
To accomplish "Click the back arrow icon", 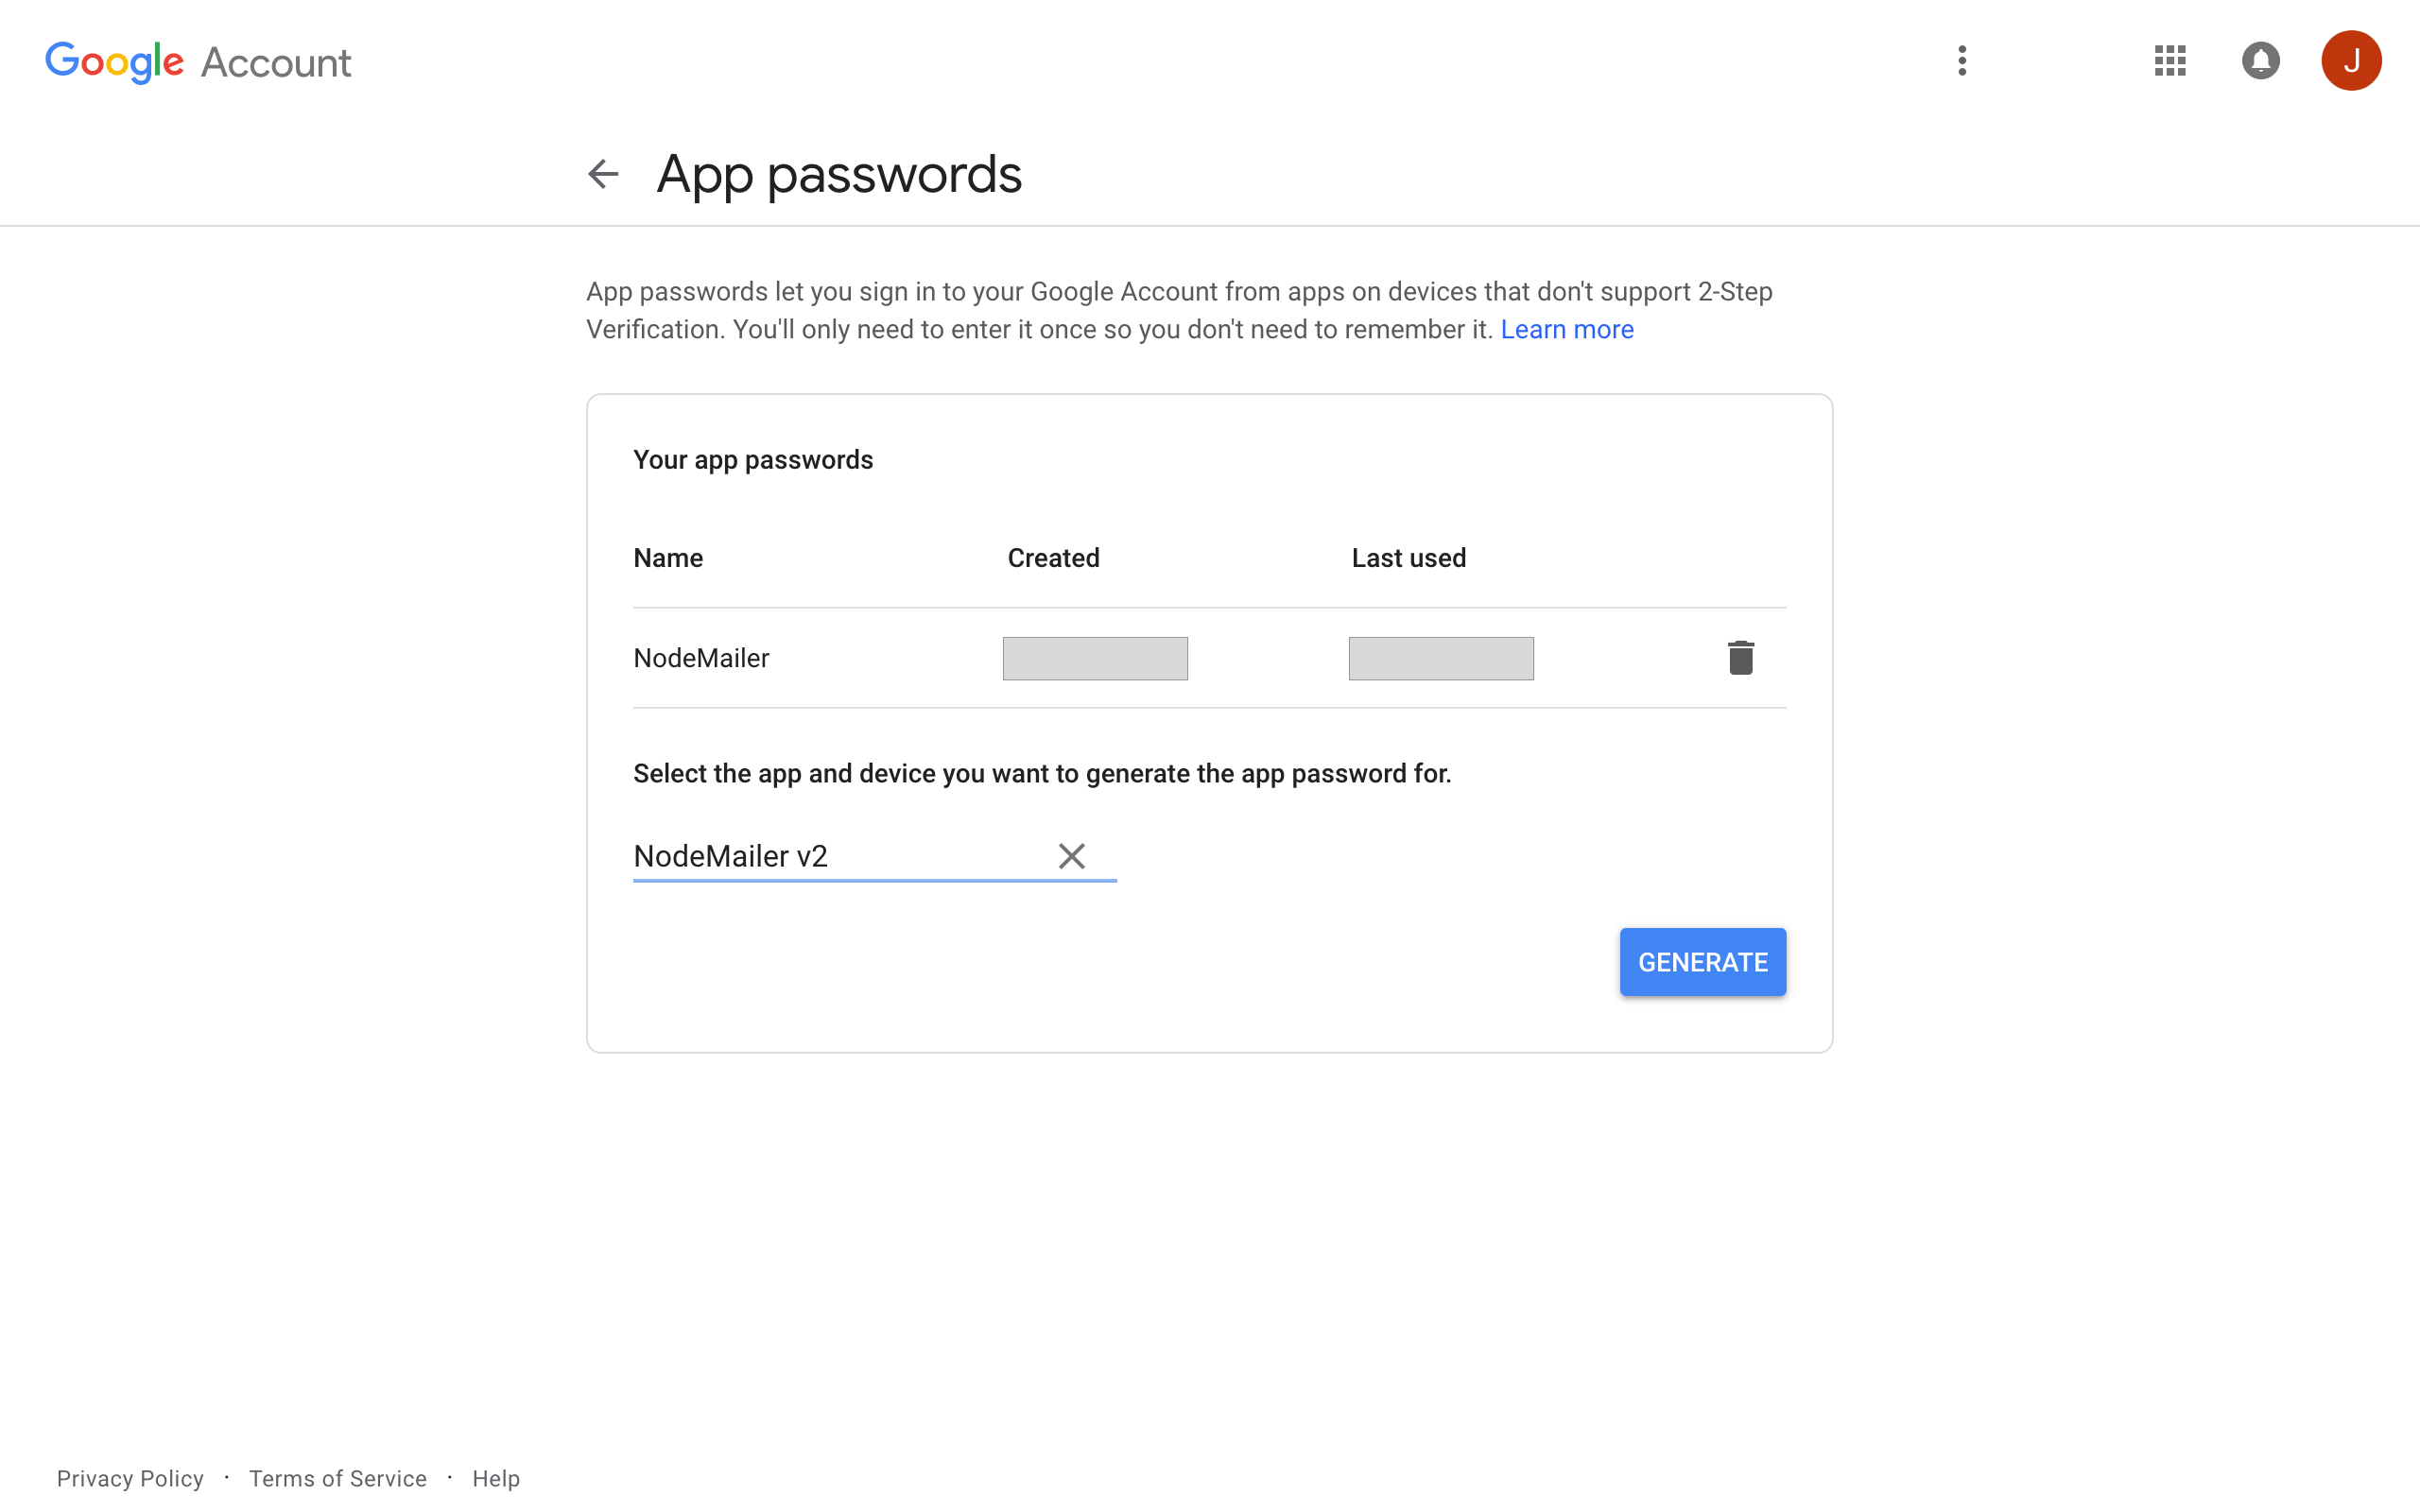I will click(601, 172).
